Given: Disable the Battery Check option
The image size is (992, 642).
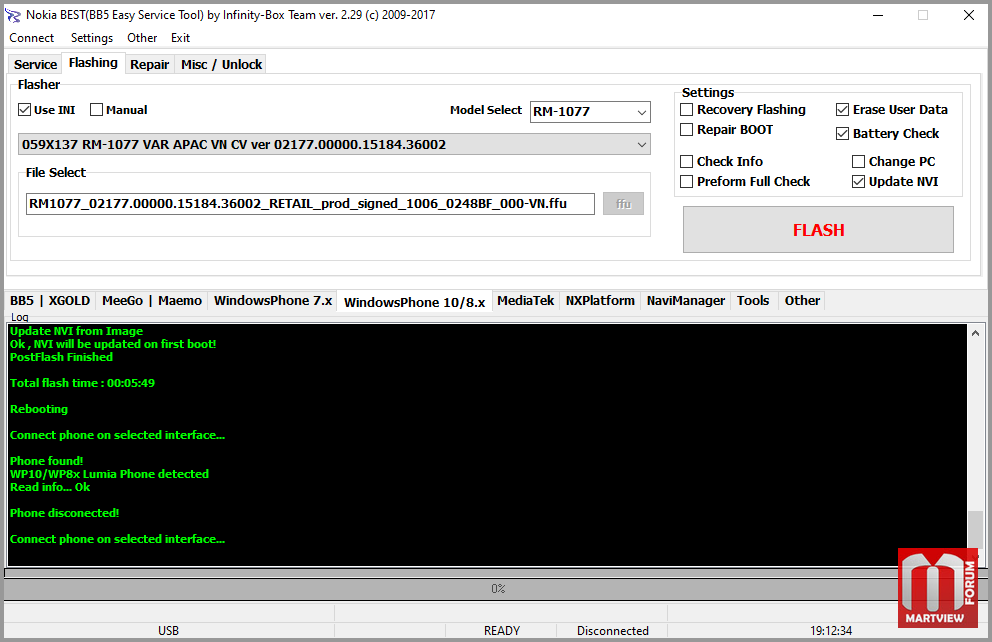Looking at the screenshot, I should (x=843, y=134).
